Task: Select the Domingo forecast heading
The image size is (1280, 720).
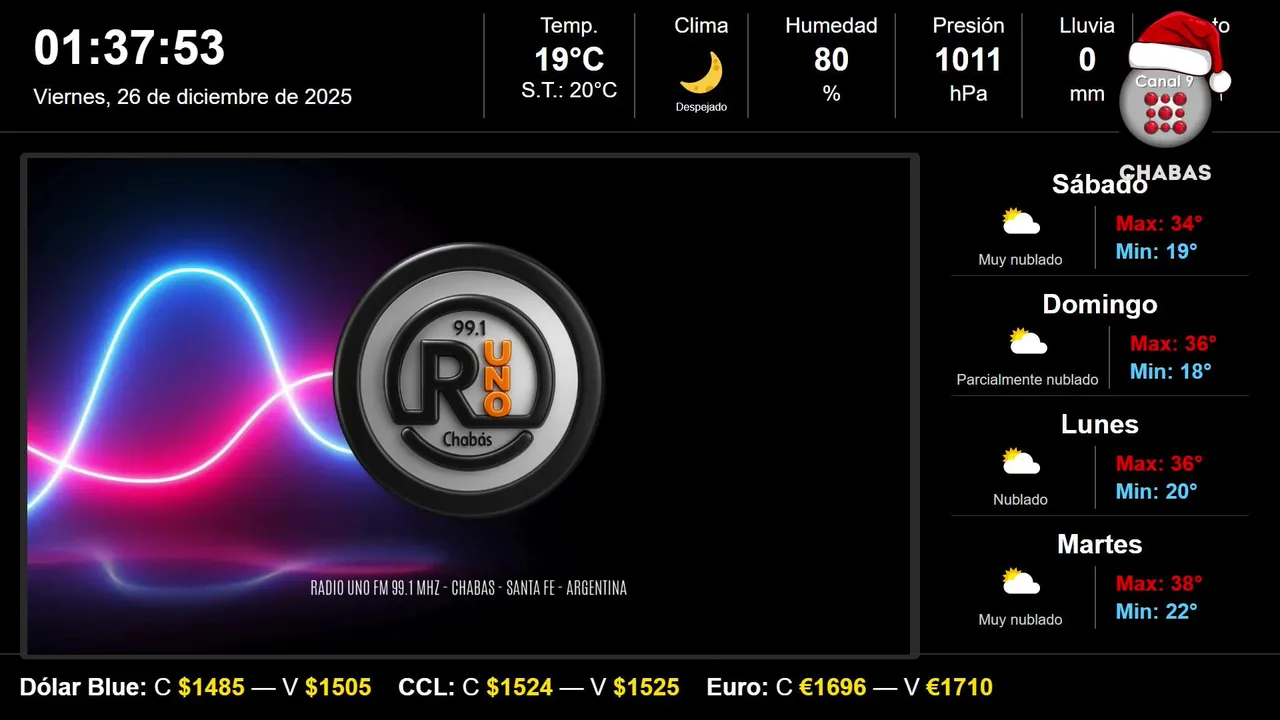Action: [x=1099, y=304]
